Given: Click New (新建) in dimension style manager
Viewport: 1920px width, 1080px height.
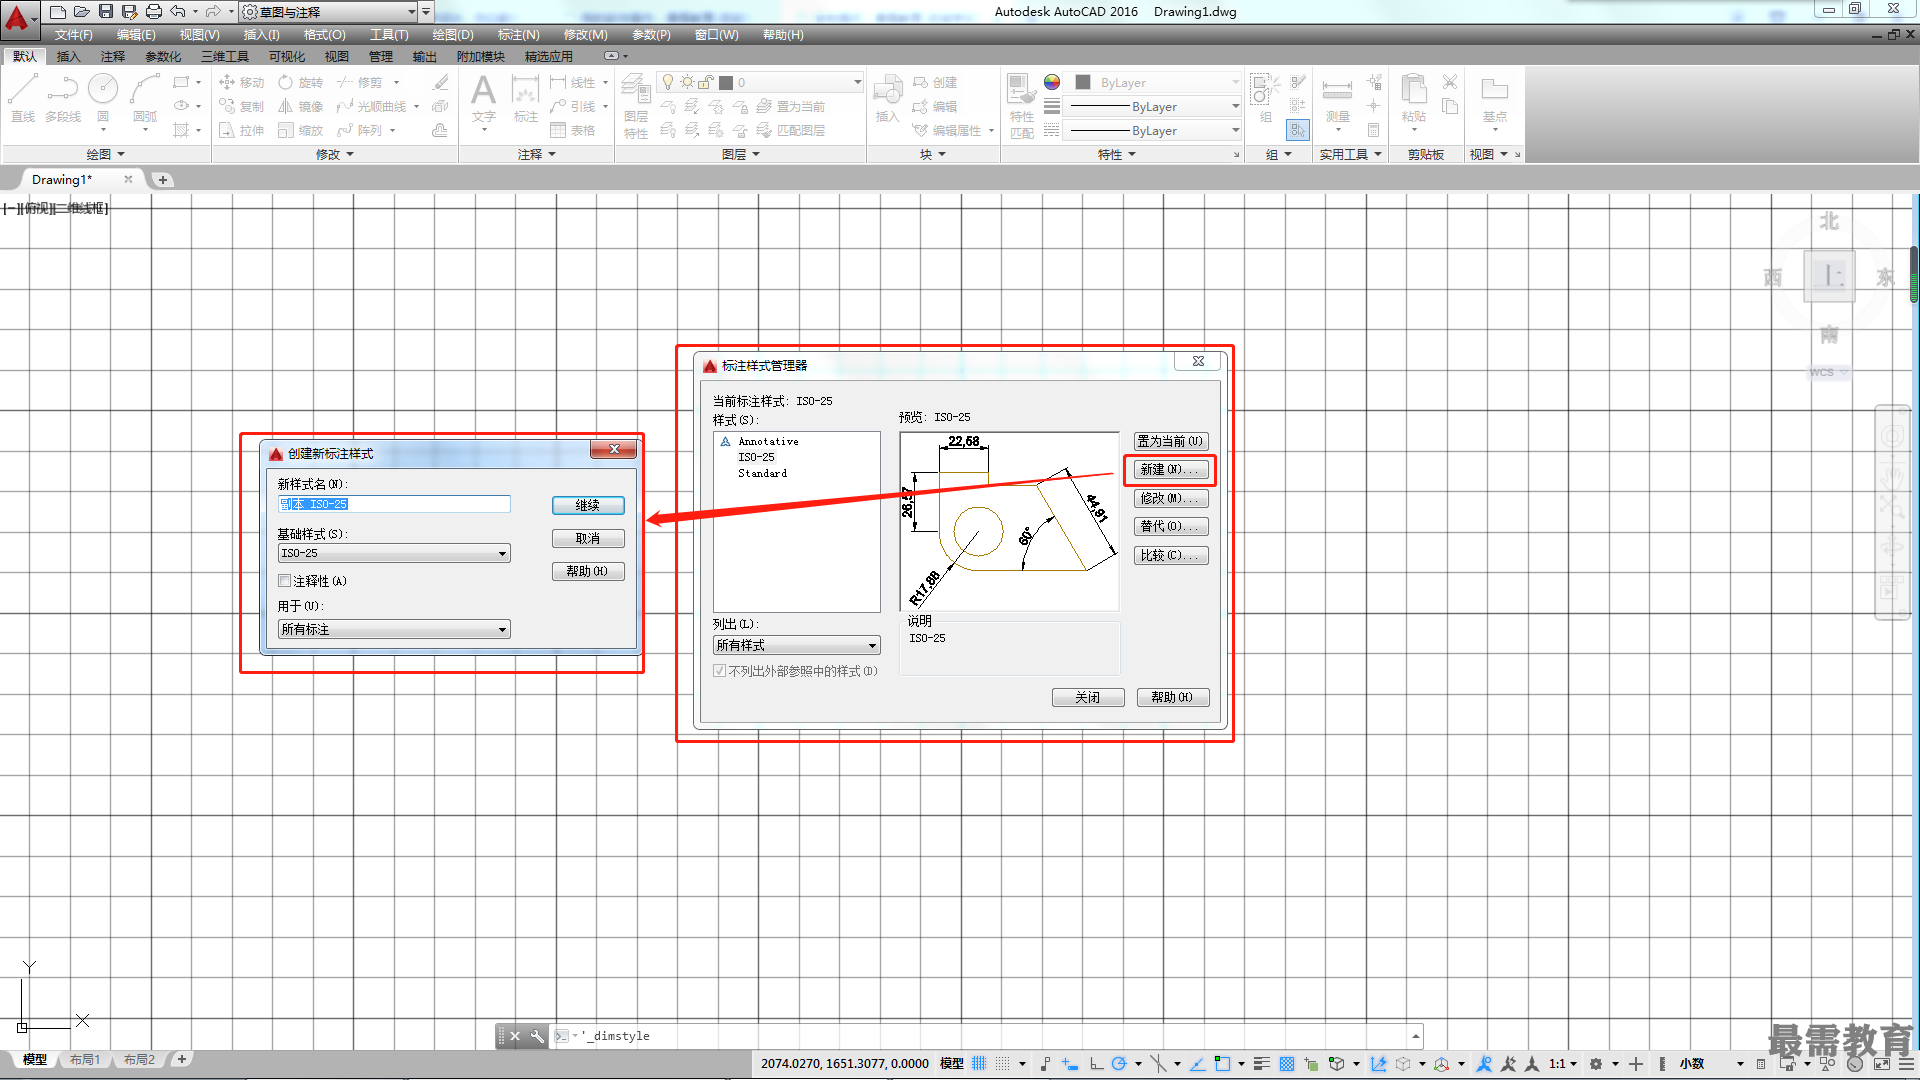Looking at the screenshot, I should 1171,469.
